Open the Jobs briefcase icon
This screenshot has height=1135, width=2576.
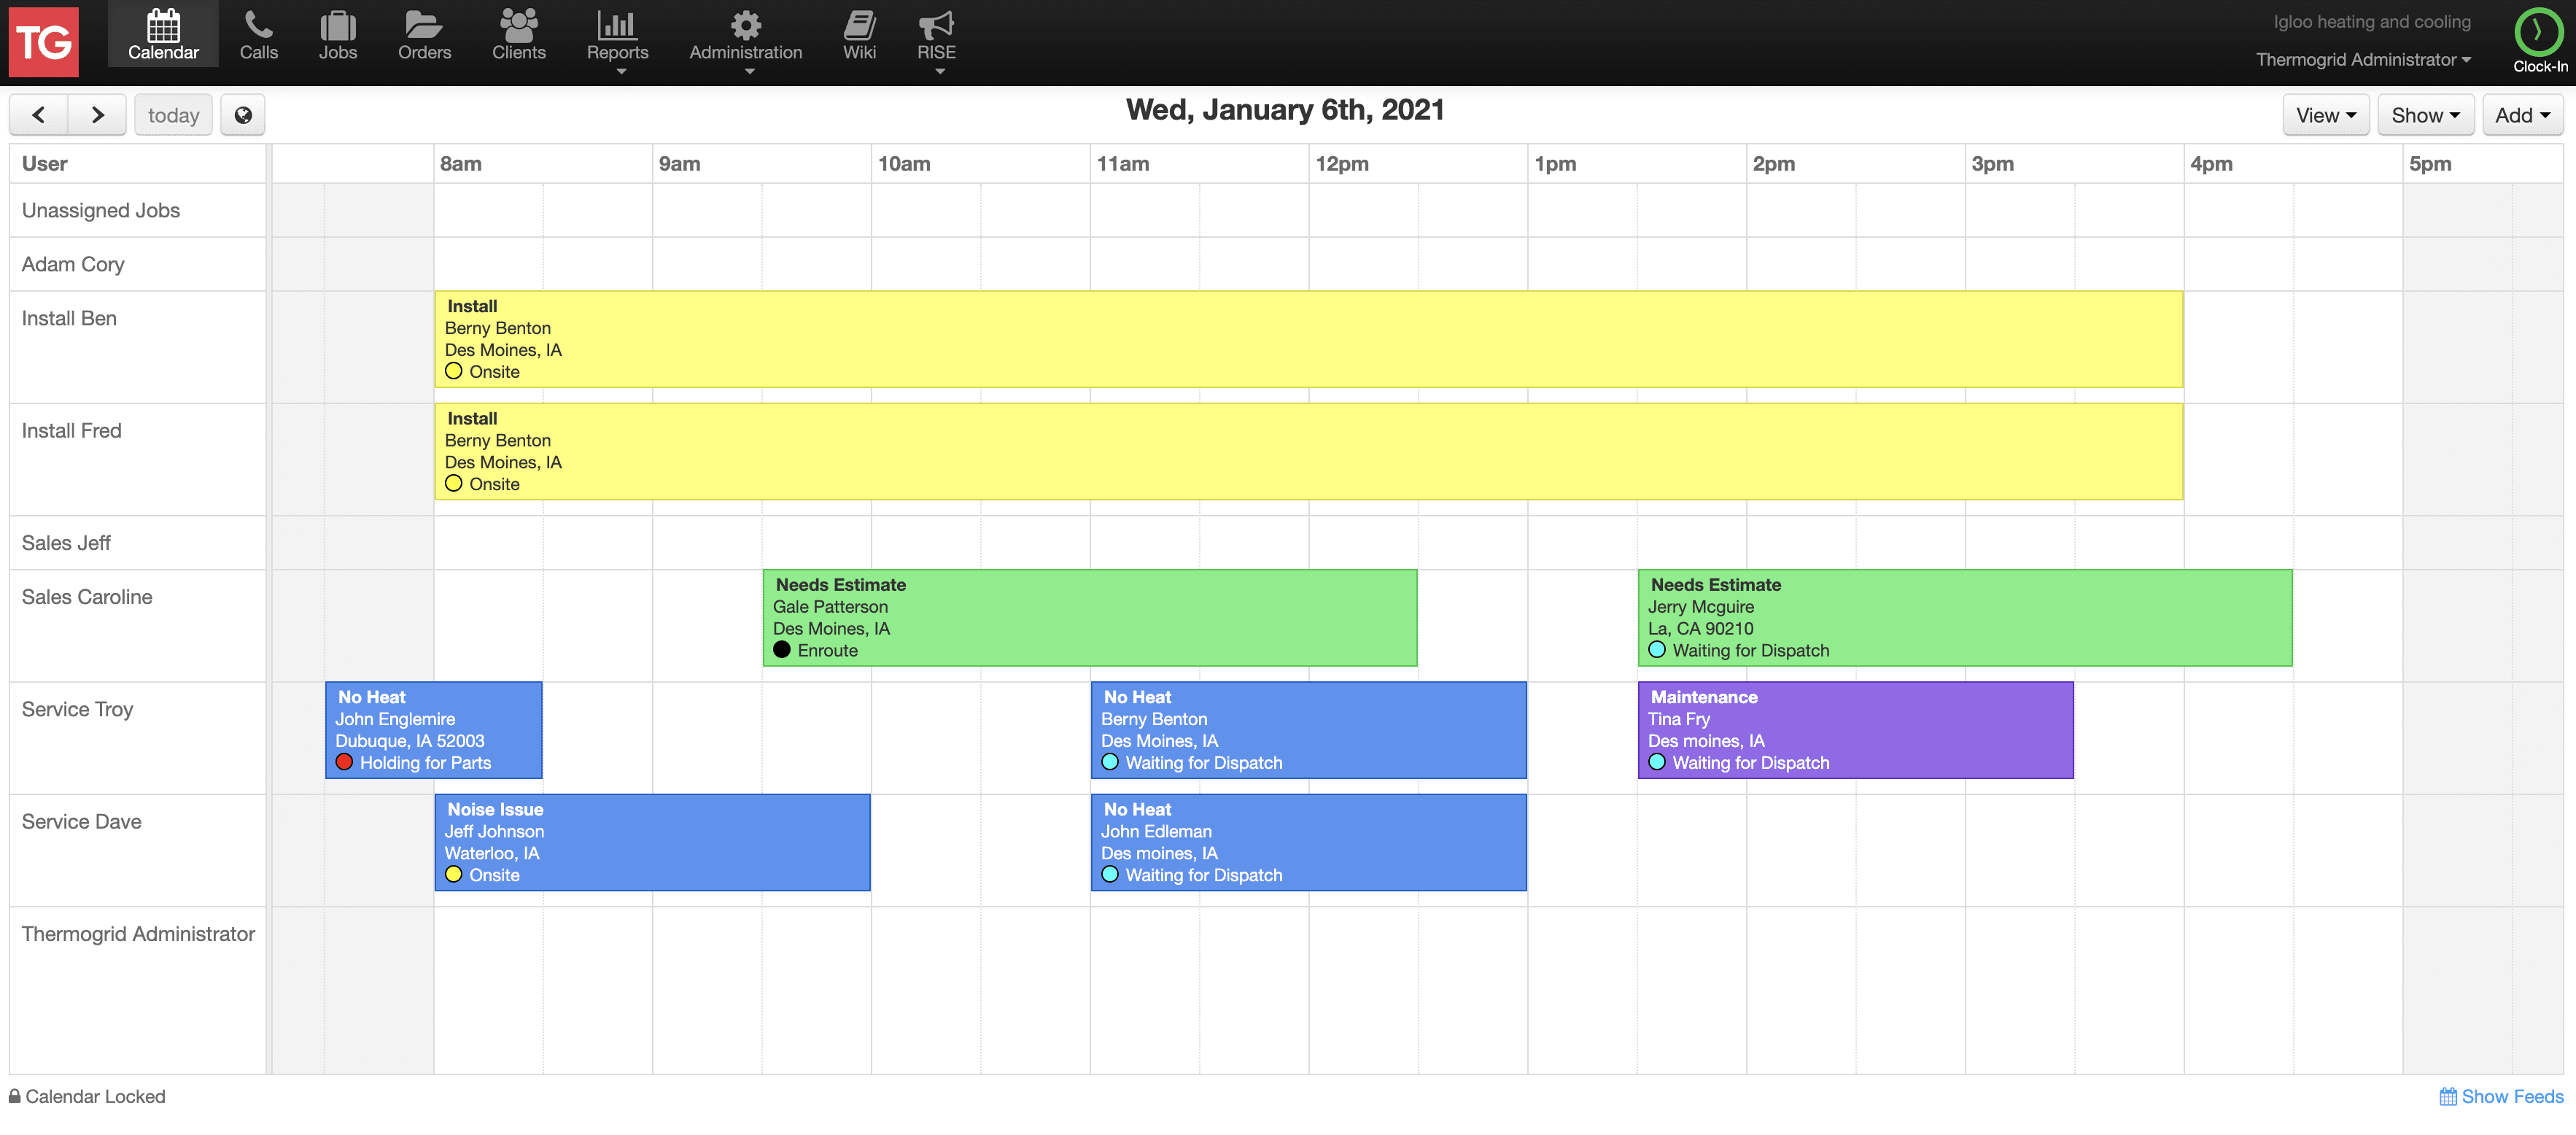tap(337, 25)
